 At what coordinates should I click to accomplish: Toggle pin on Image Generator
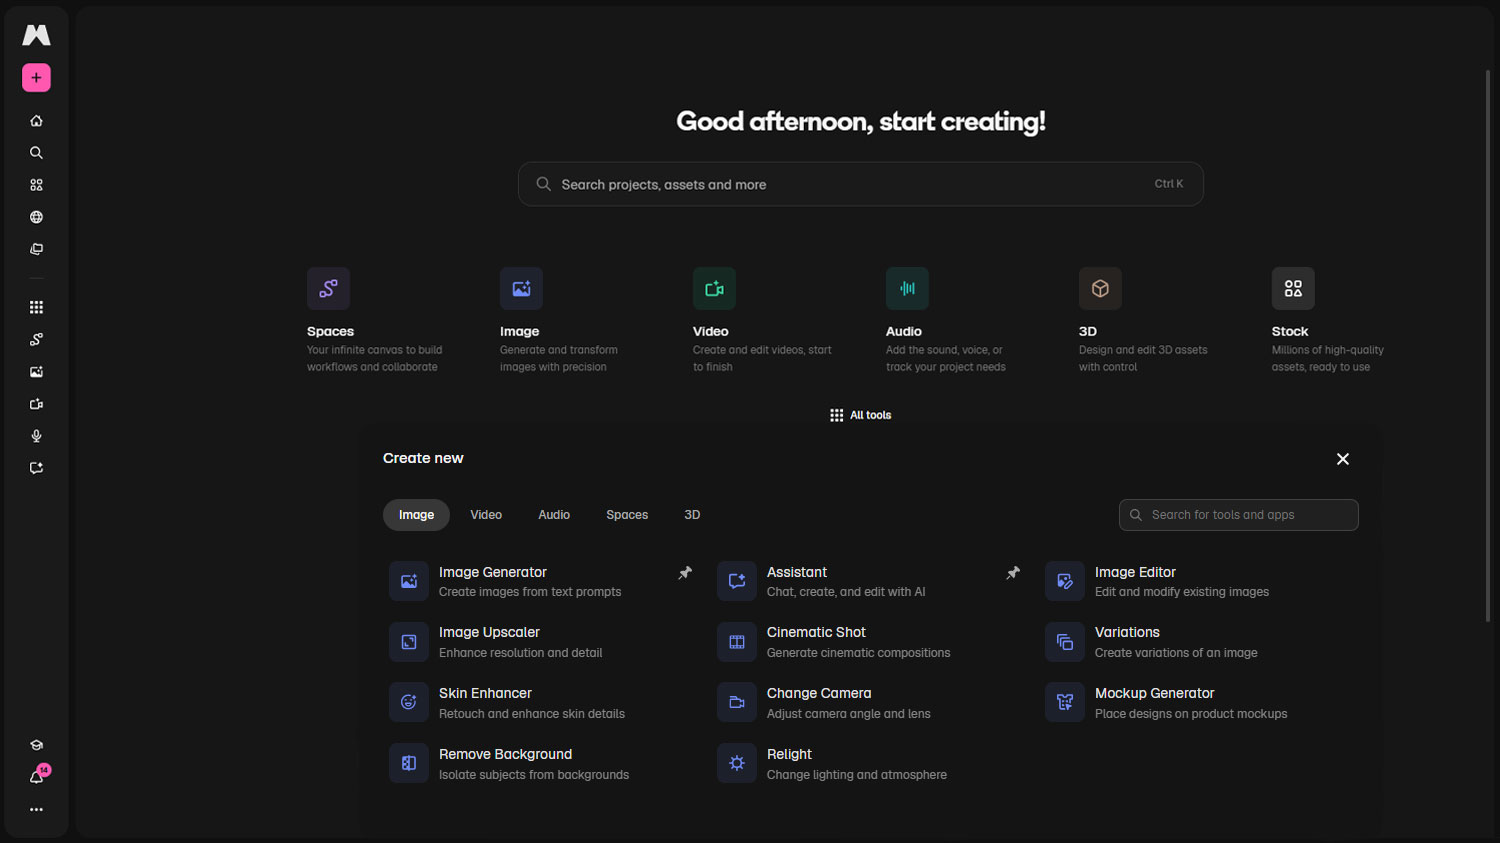pyautogui.click(x=685, y=573)
